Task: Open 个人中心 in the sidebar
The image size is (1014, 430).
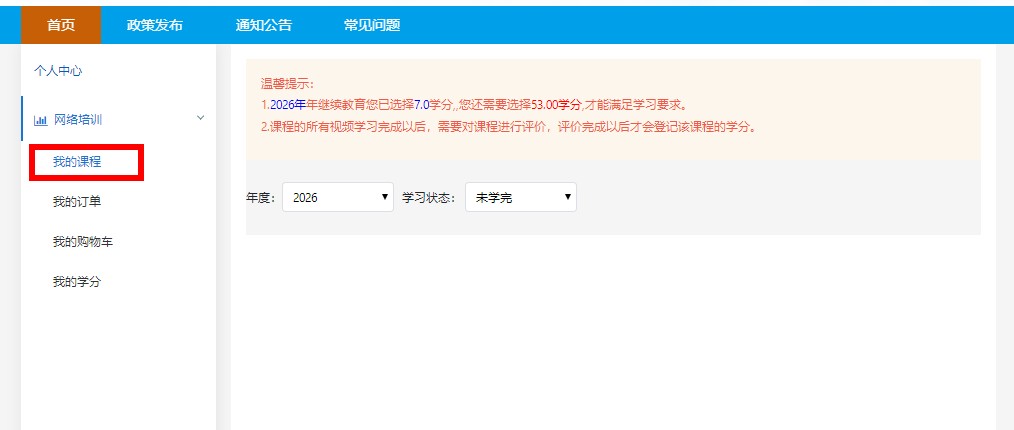Action: 58,71
